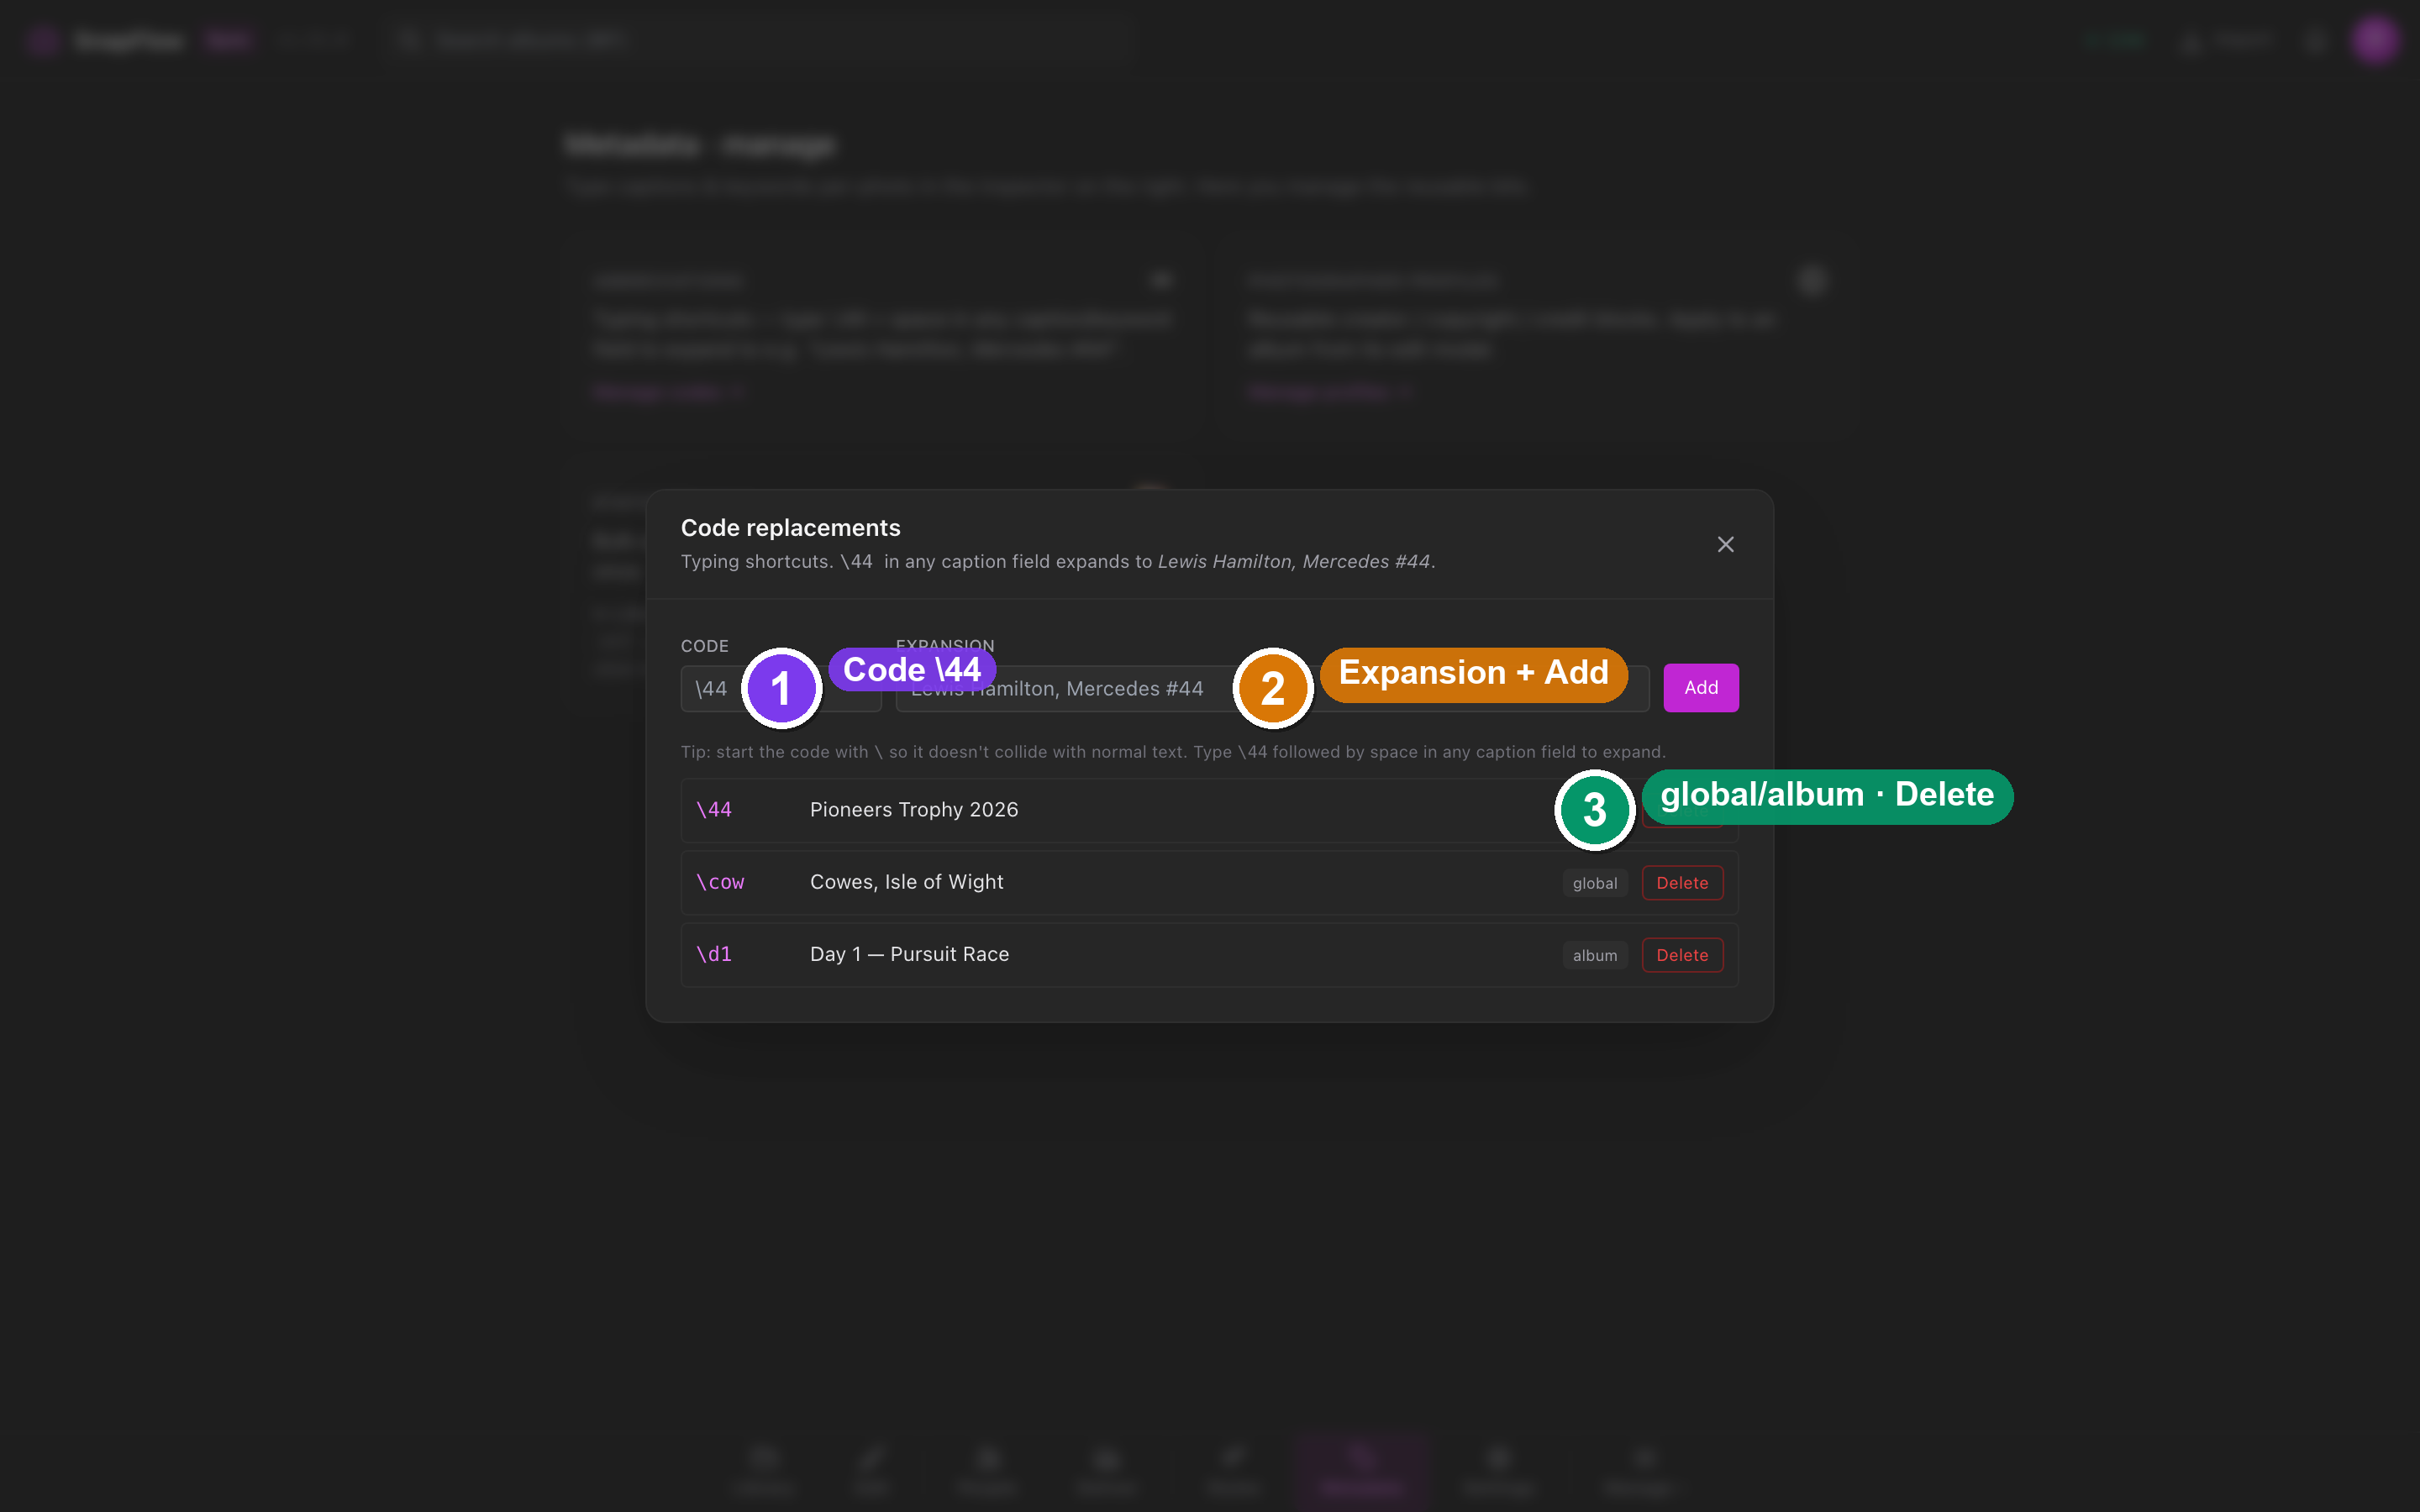Viewport: 2420px width, 1512px height.
Task: Delete the \d1 code replacement
Action: pos(1682,955)
